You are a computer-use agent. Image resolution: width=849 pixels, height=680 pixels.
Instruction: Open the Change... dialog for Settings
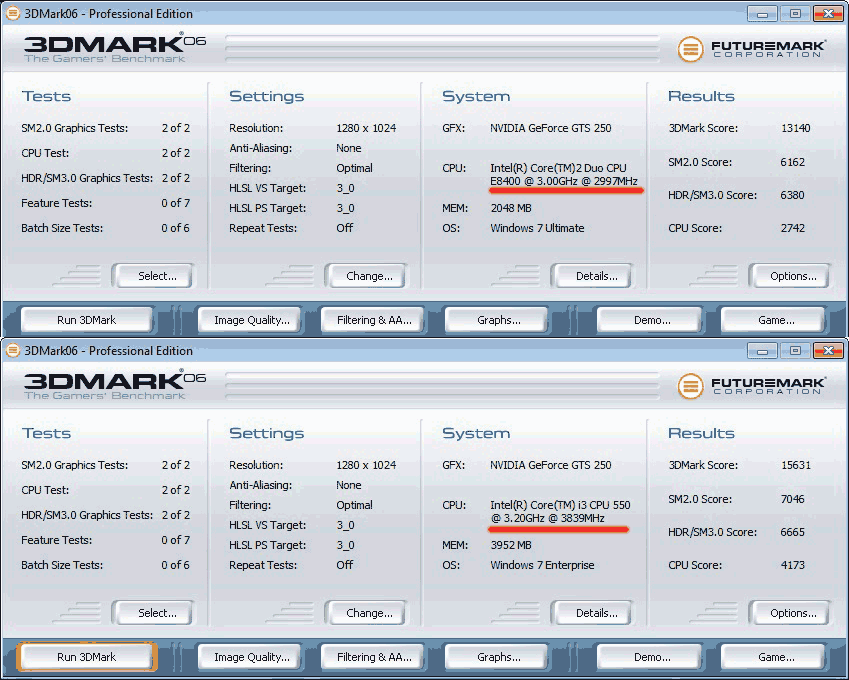[367, 275]
